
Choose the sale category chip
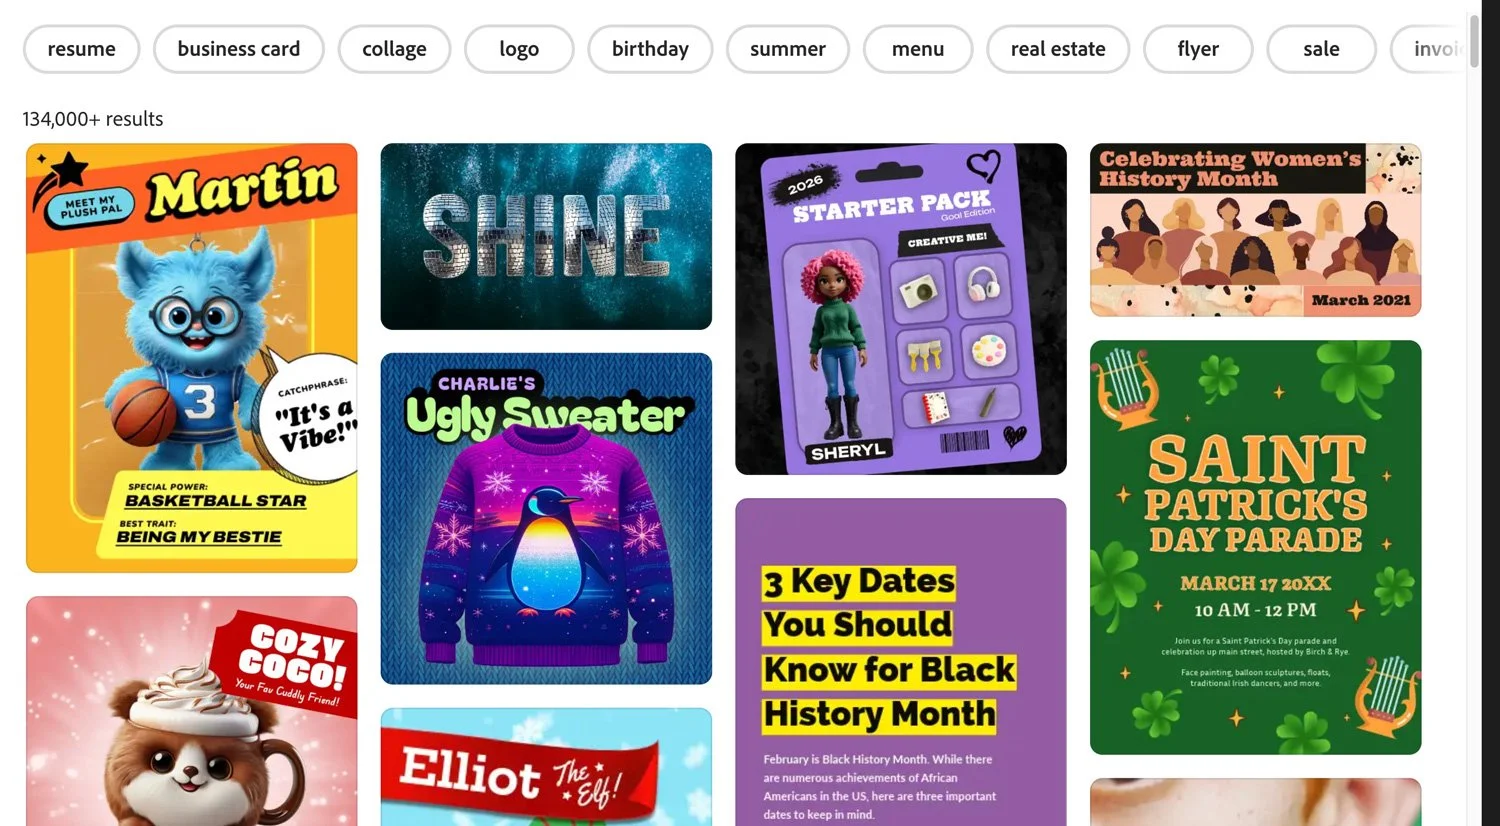point(1321,49)
